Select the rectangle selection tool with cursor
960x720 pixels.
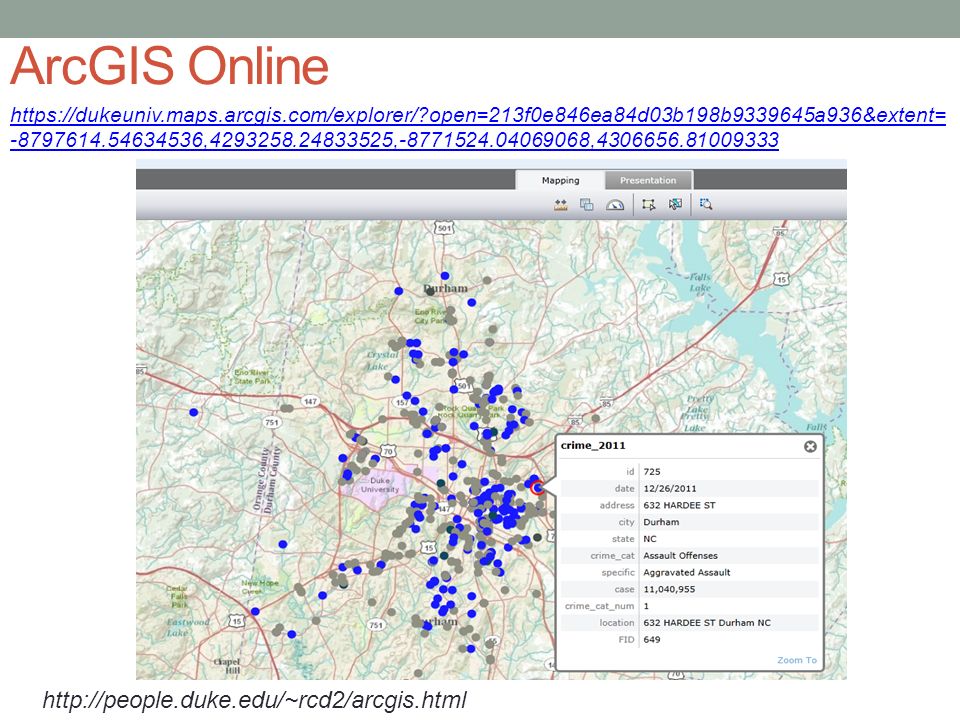(x=648, y=204)
